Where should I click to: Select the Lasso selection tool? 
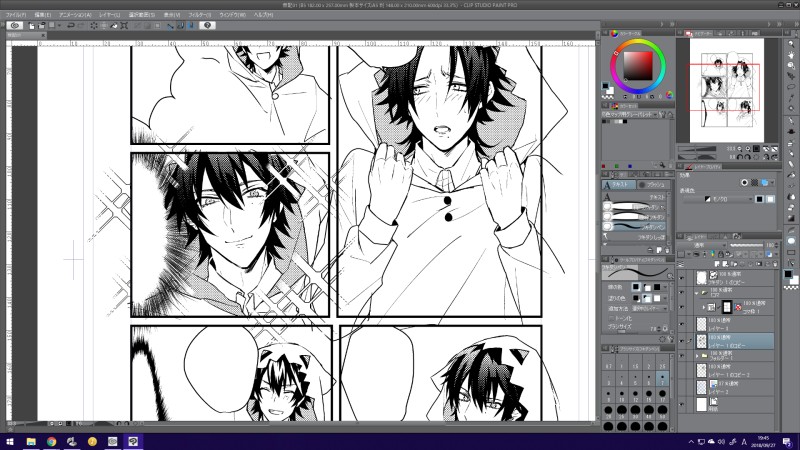click(791, 87)
